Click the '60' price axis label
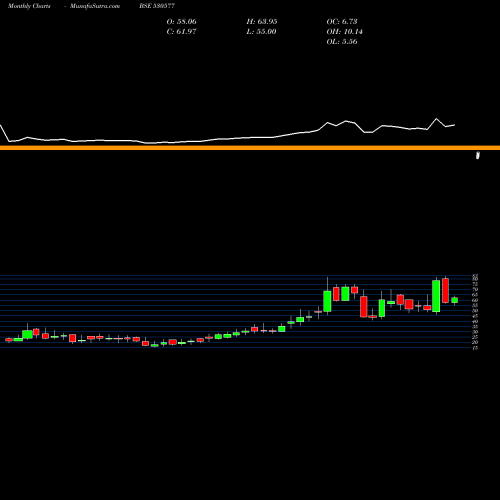 [x=475, y=300]
